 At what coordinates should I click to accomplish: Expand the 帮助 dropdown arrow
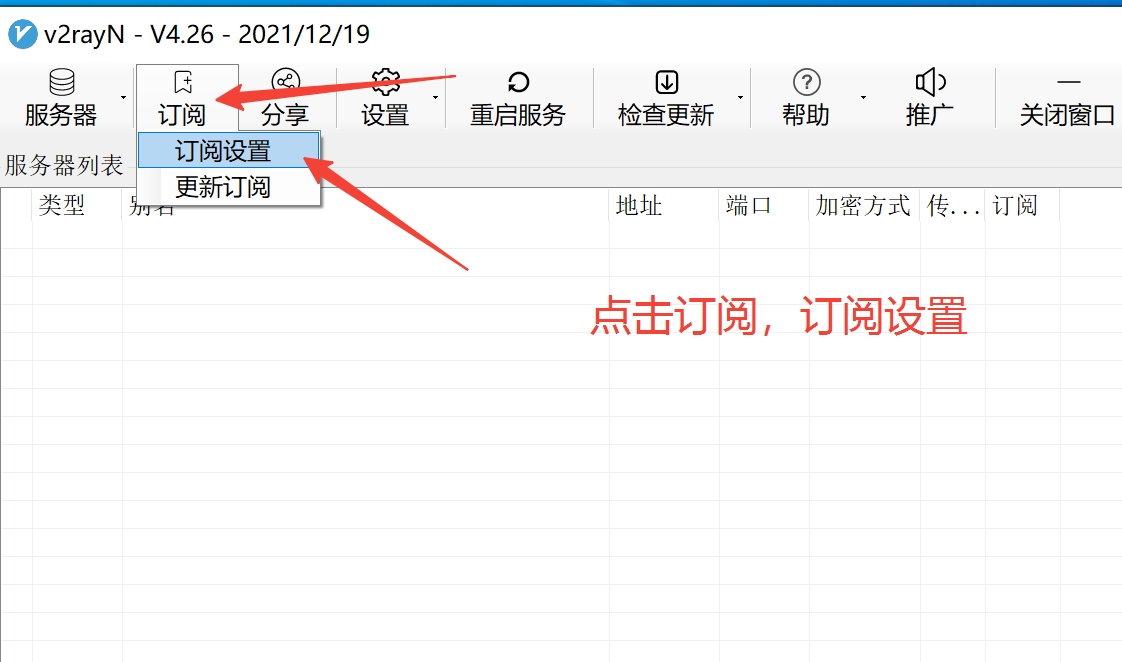(864, 97)
